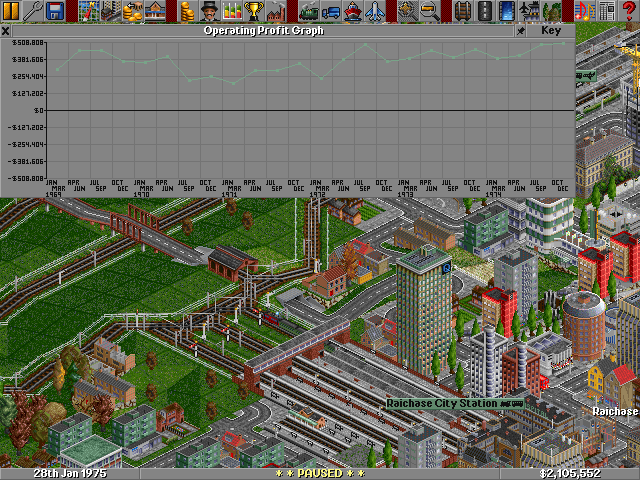Display the subsidies list
Viewport: 640px width, 480px height.
(x=132, y=11)
